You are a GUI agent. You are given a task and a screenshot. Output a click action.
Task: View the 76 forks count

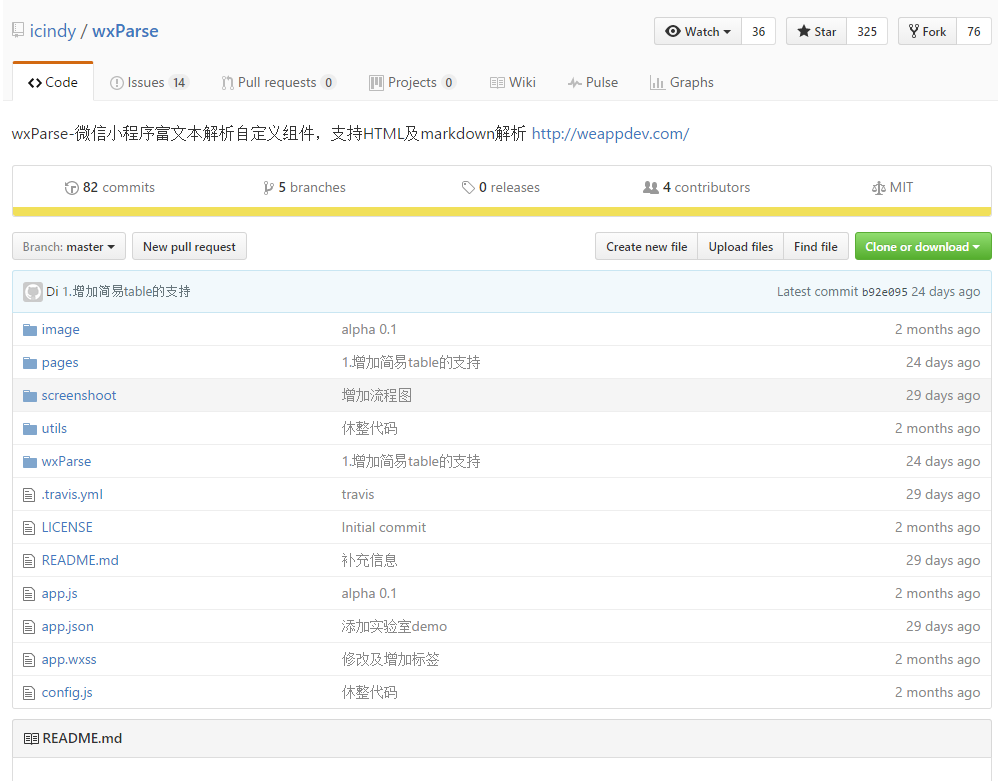coord(974,31)
